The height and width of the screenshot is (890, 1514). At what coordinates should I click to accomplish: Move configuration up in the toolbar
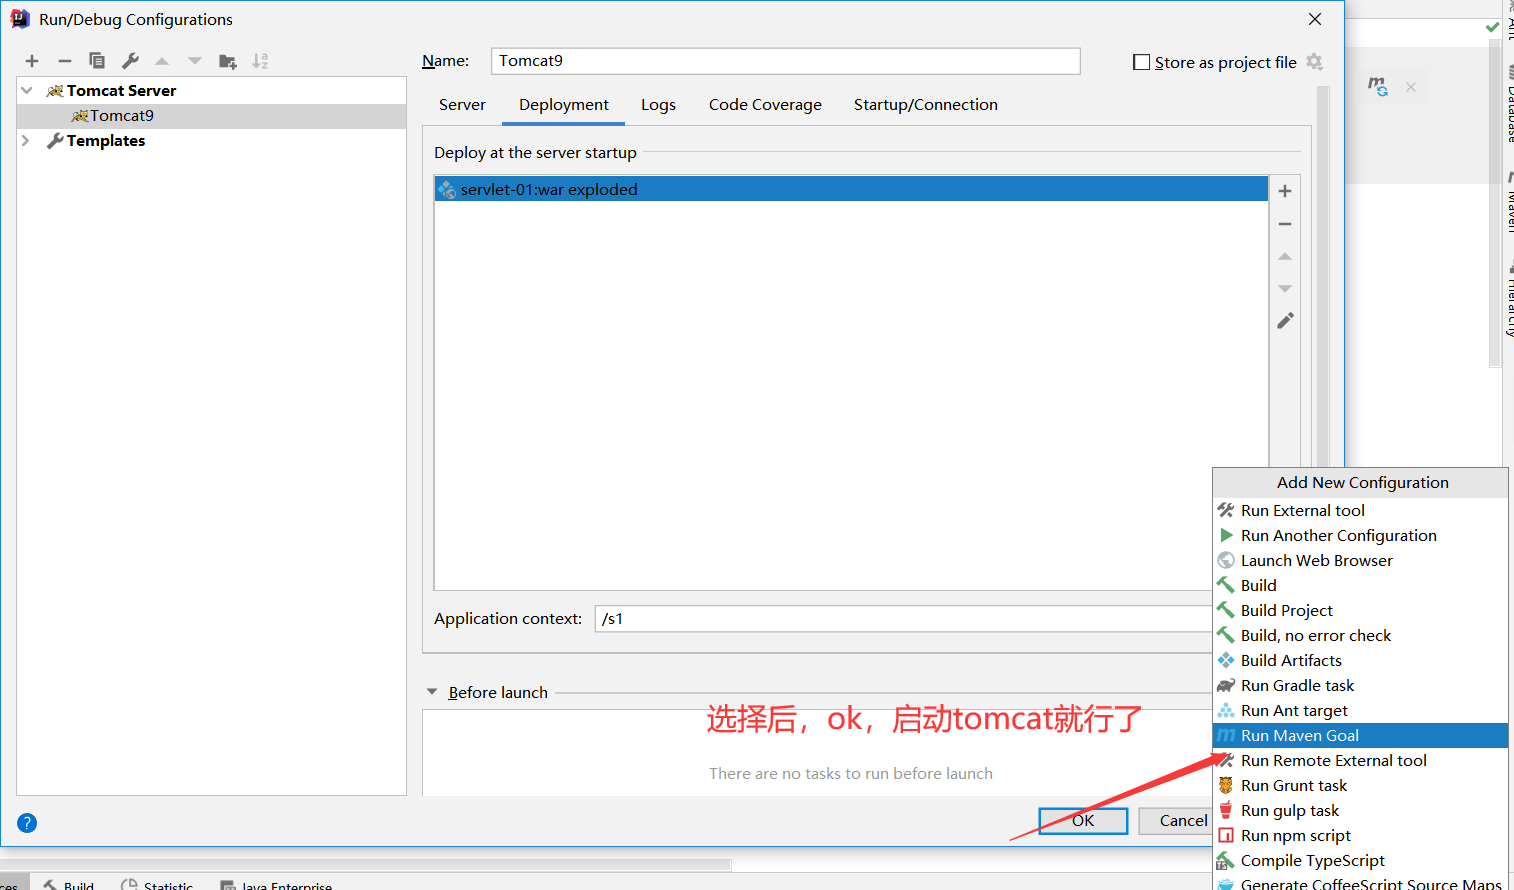pyautogui.click(x=162, y=61)
